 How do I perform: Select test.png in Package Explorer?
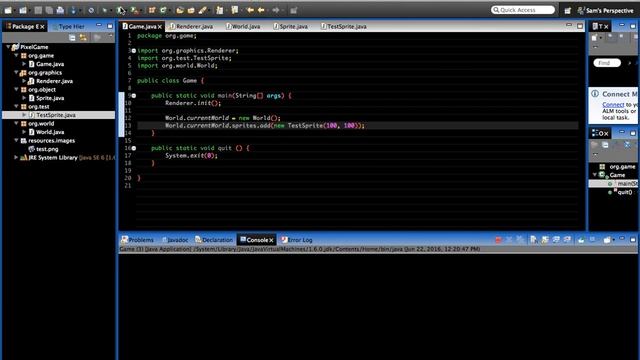[x=43, y=149]
